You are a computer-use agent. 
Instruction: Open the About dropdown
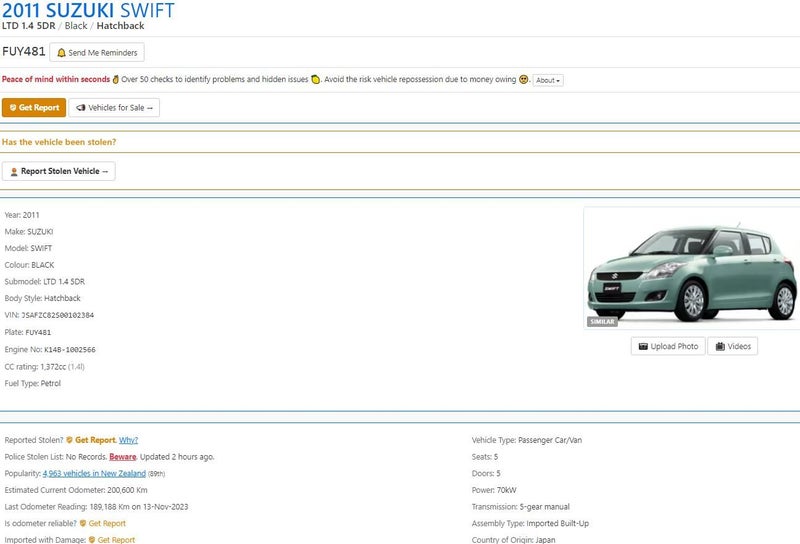coord(548,80)
